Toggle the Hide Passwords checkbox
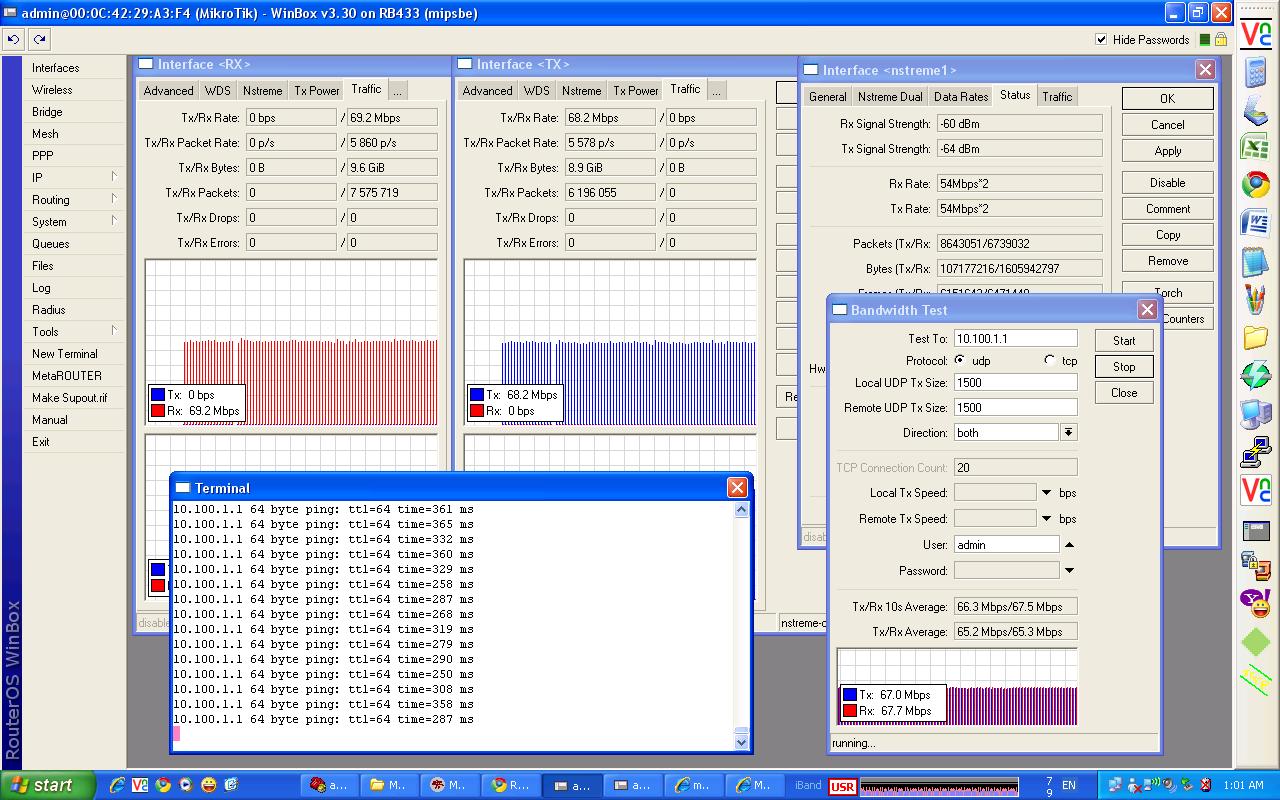The width and height of the screenshot is (1280, 800). [1102, 40]
